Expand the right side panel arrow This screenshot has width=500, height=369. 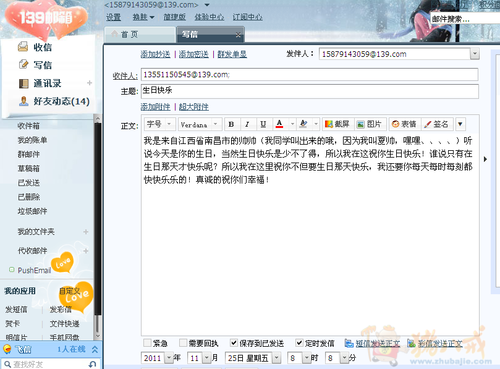485,159
